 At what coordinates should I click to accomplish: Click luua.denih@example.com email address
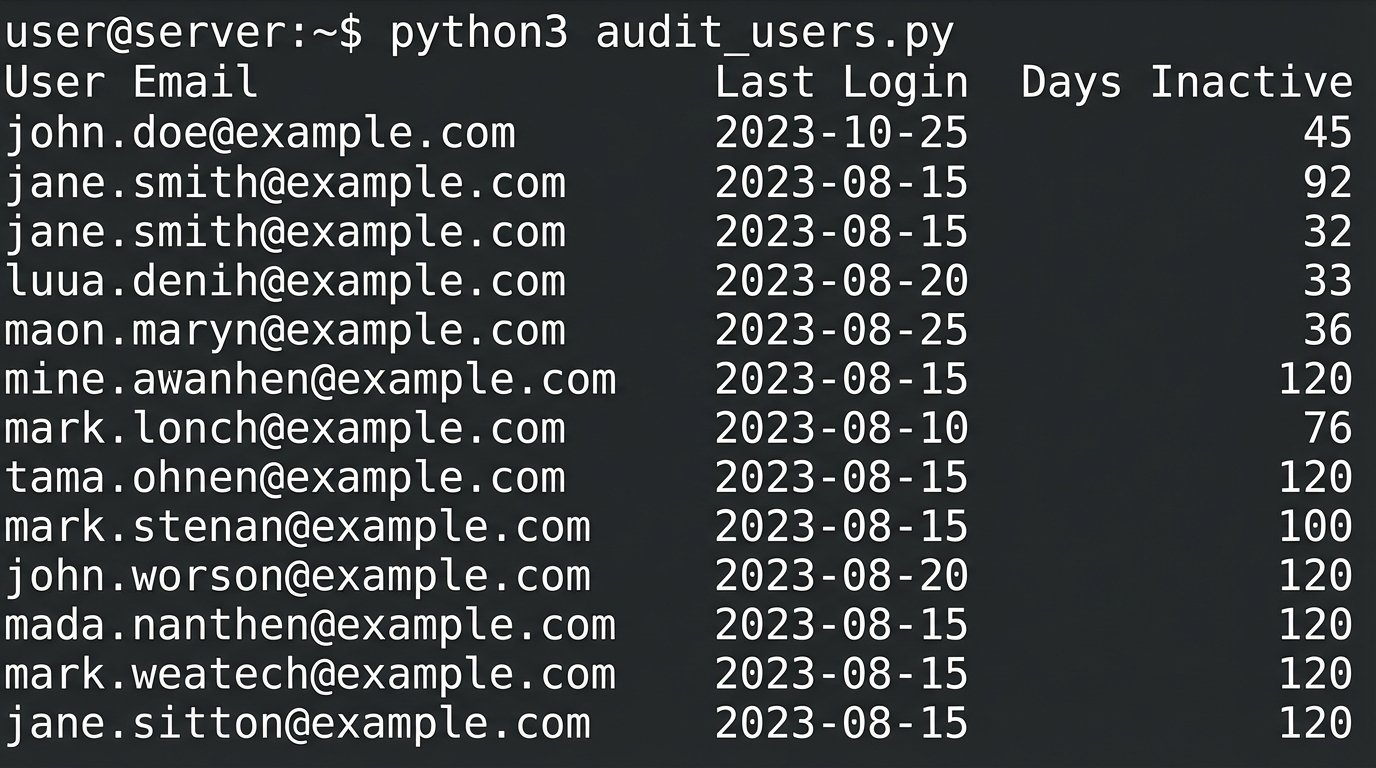[x=285, y=281]
